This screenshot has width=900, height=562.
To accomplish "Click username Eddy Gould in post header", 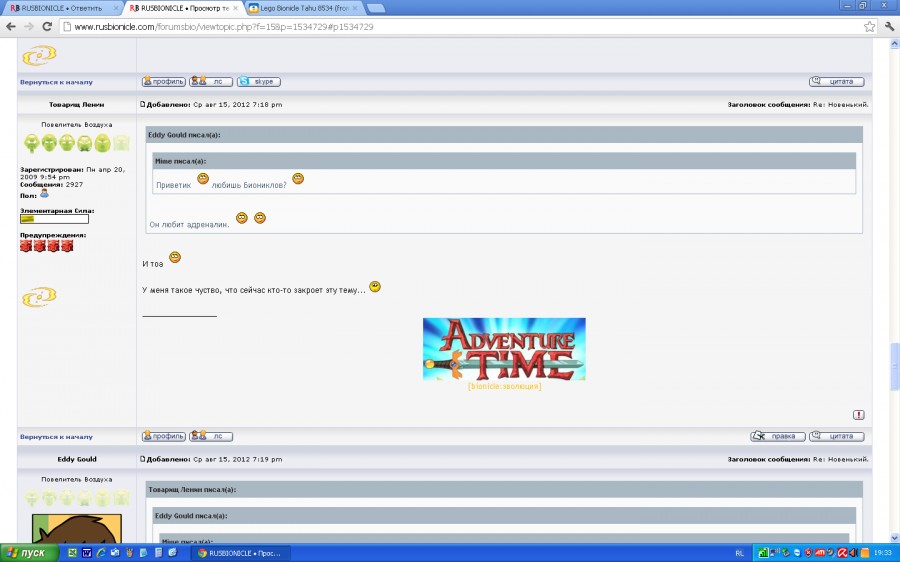I will point(77,459).
